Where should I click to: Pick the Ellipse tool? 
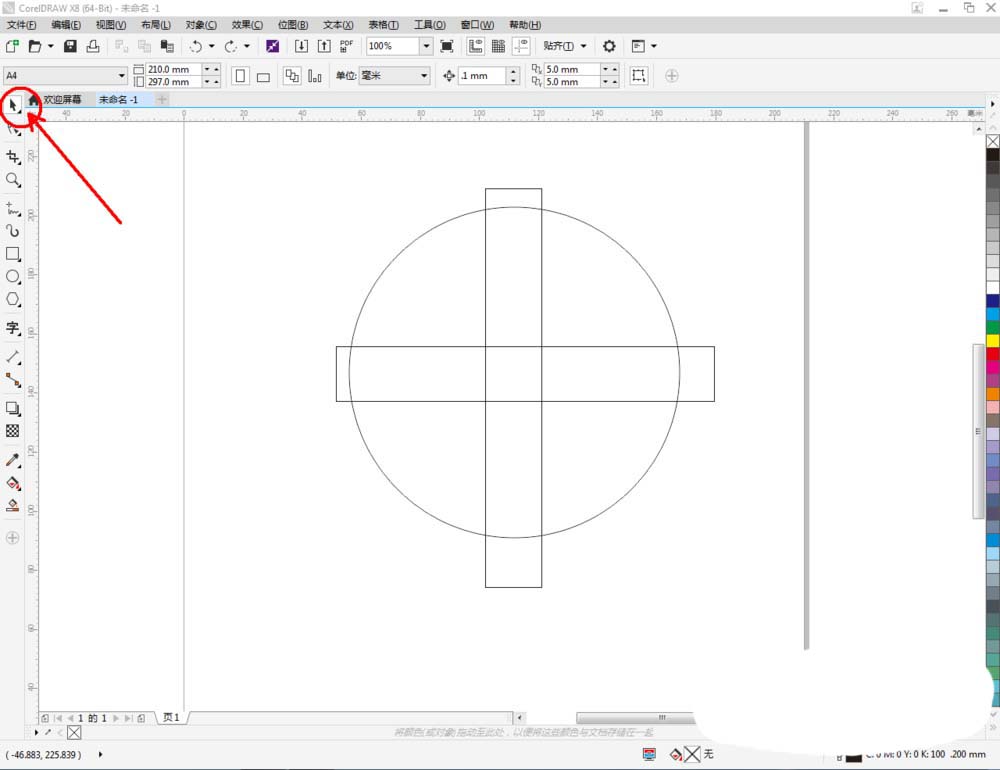[13, 277]
